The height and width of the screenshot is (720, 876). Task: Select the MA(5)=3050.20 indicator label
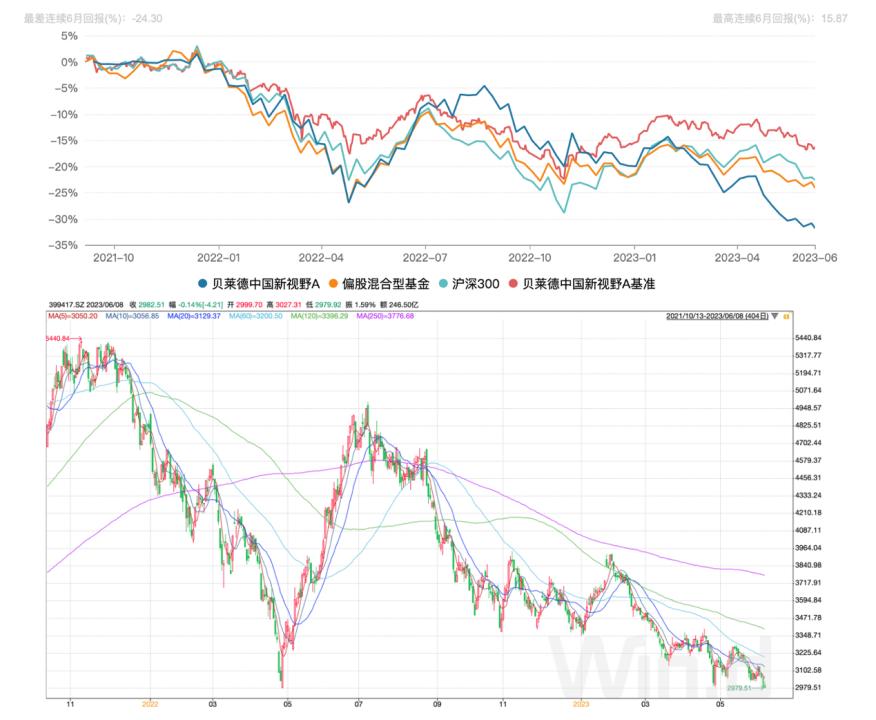click(x=73, y=316)
